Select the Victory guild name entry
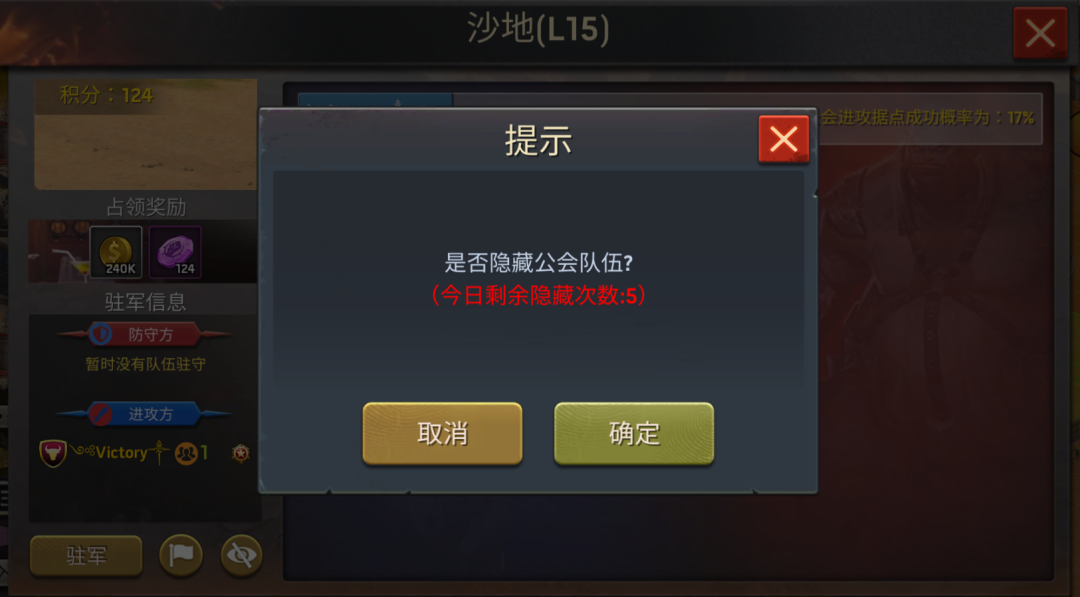The height and width of the screenshot is (597, 1080). coord(121,452)
